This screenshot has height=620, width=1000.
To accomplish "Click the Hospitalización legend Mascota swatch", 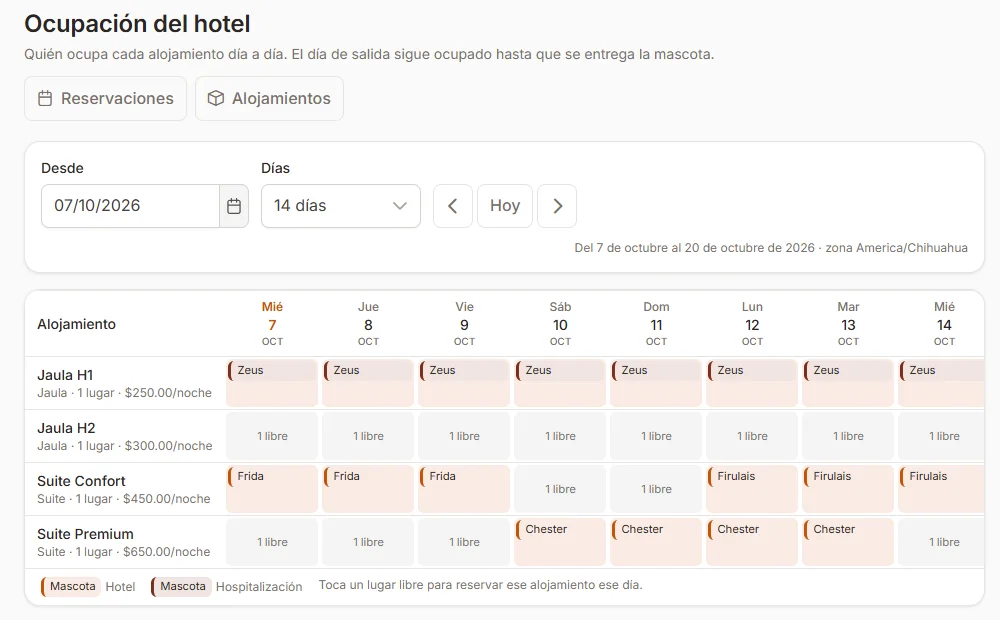I will coord(181,586).
